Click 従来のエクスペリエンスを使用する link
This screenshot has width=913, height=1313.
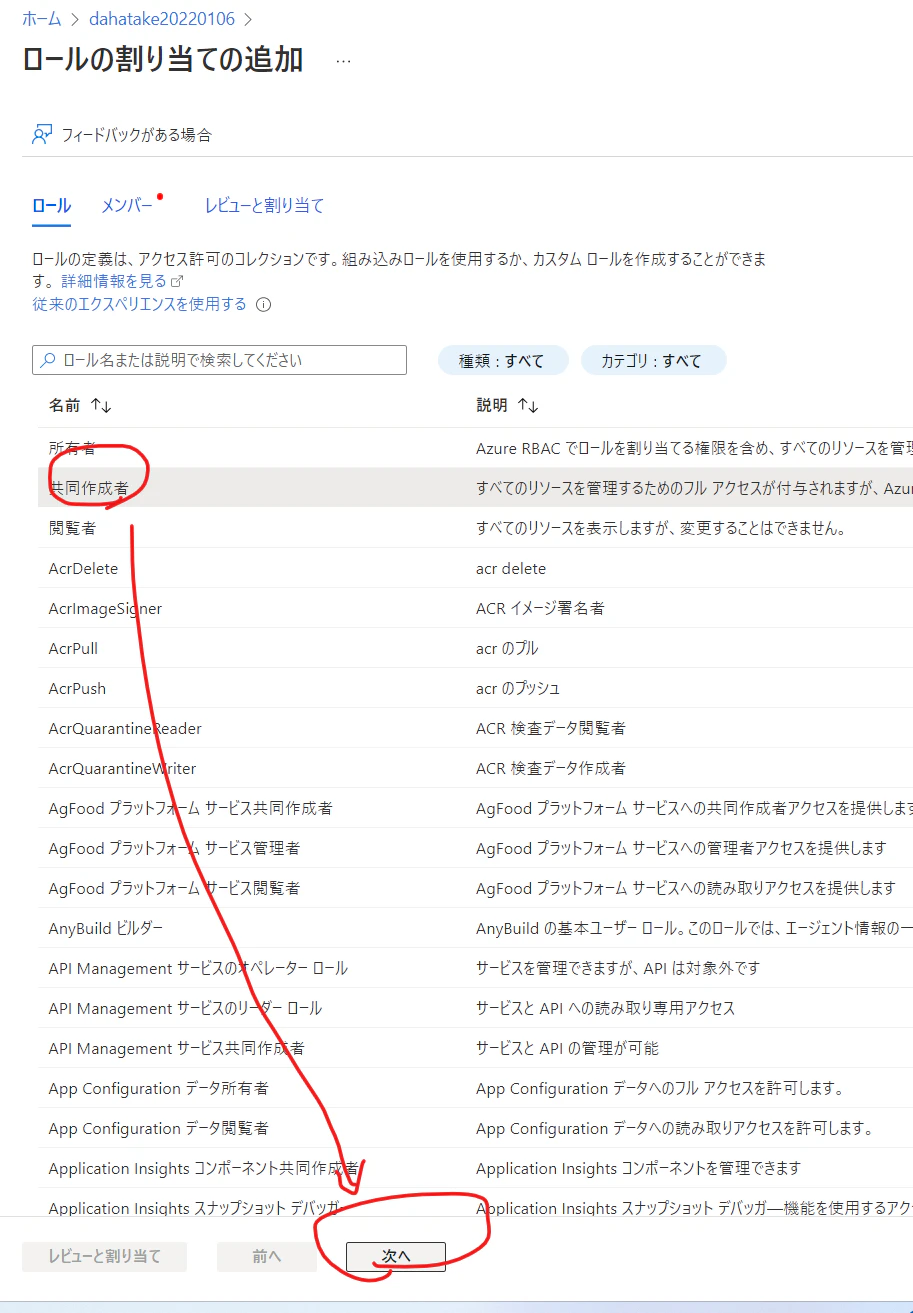click(x=139, y=304)
